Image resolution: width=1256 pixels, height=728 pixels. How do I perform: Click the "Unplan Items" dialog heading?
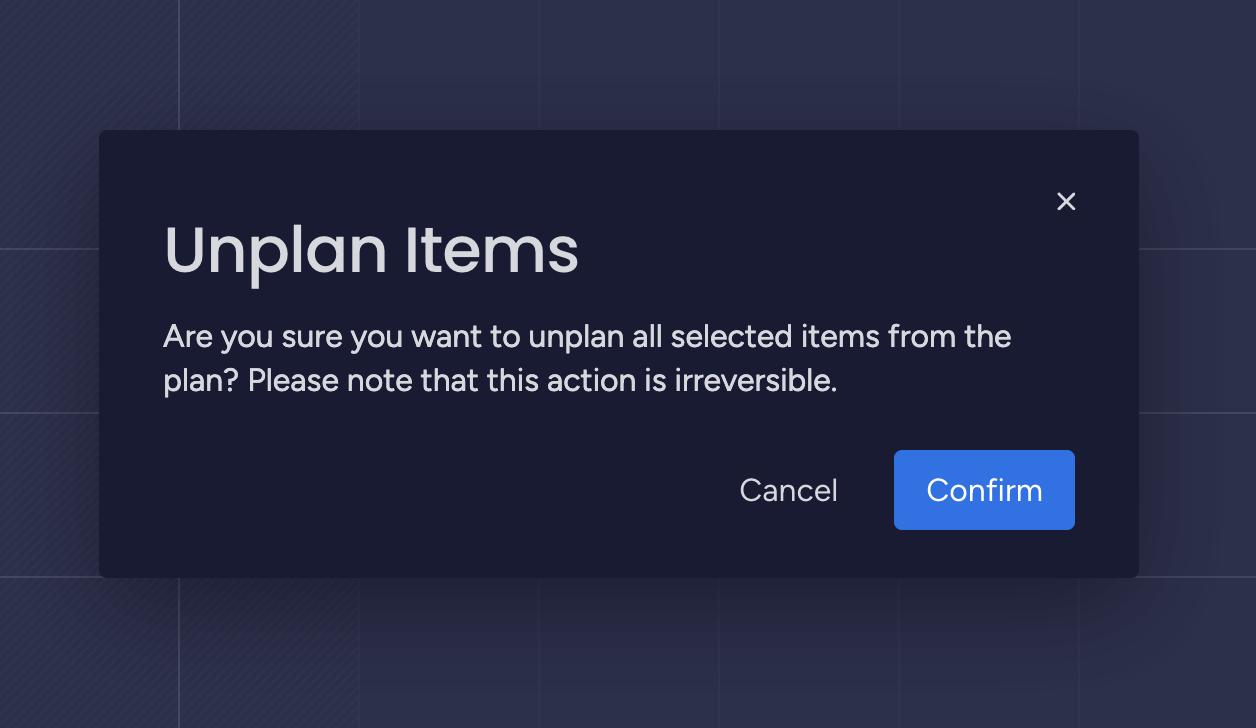(x=371, y=250)
